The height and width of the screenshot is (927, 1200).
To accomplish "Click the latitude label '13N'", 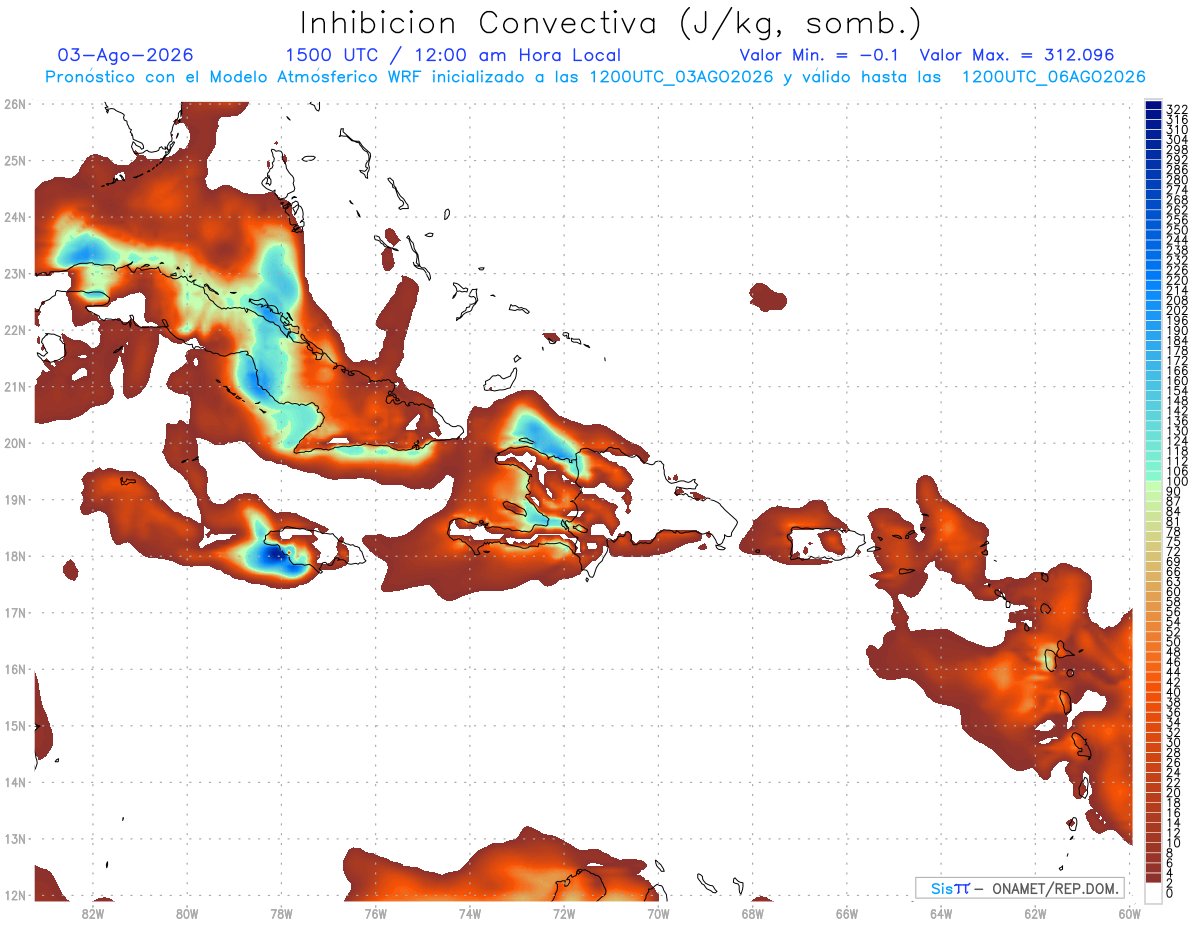I will tap(14, 838).
